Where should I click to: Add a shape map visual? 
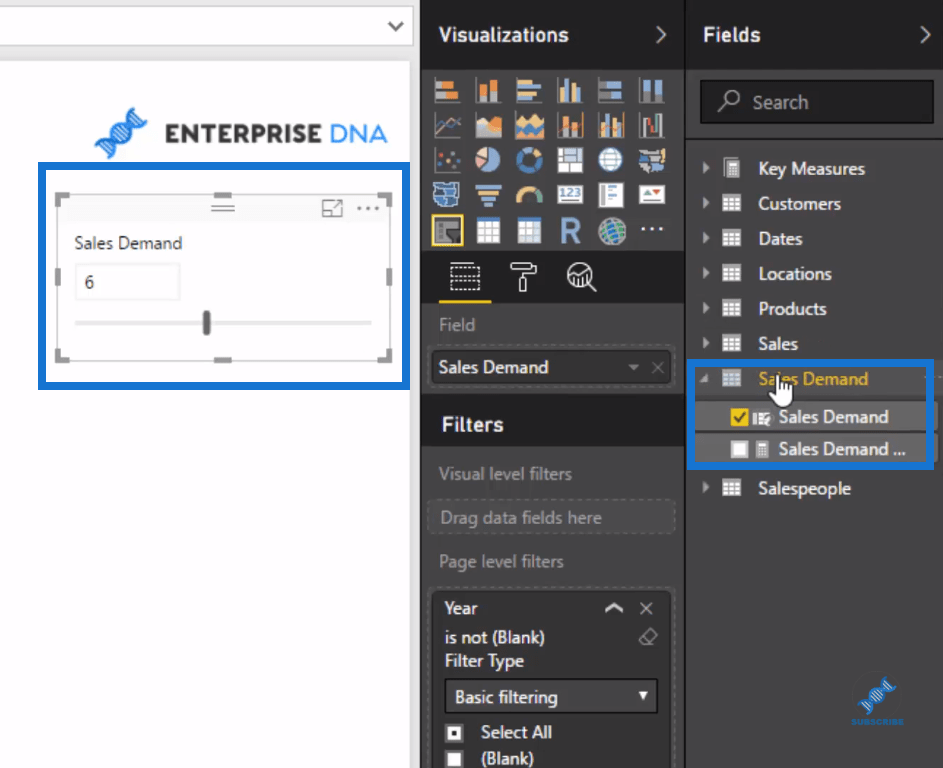tap(447, 195)
